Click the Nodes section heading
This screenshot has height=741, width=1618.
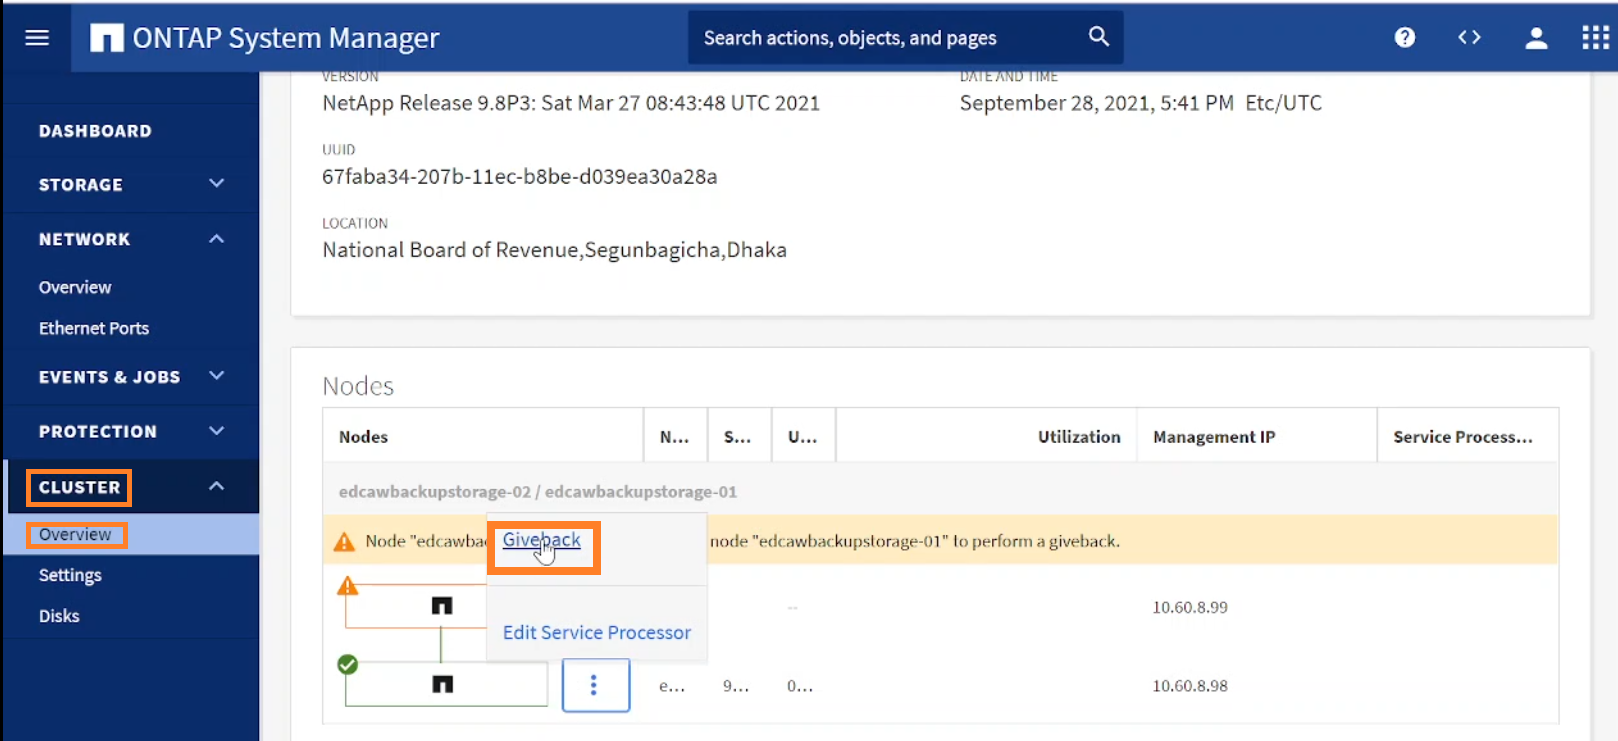[x=358, y=386]
